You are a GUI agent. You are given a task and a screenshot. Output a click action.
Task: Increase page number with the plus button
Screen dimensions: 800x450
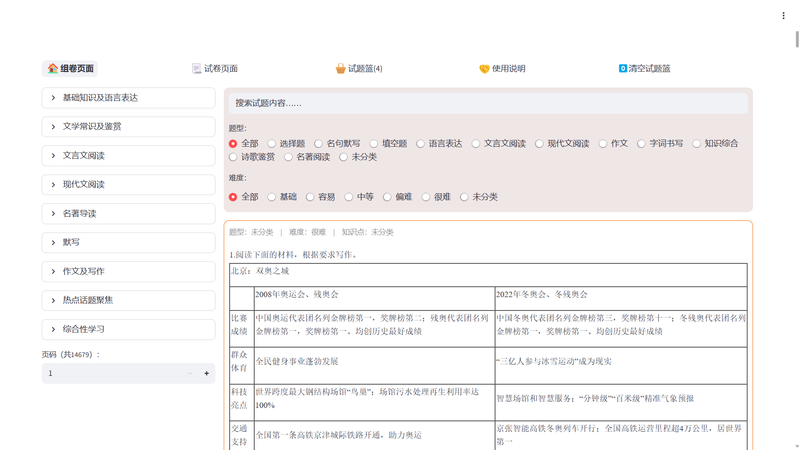(x=207, y=373)
